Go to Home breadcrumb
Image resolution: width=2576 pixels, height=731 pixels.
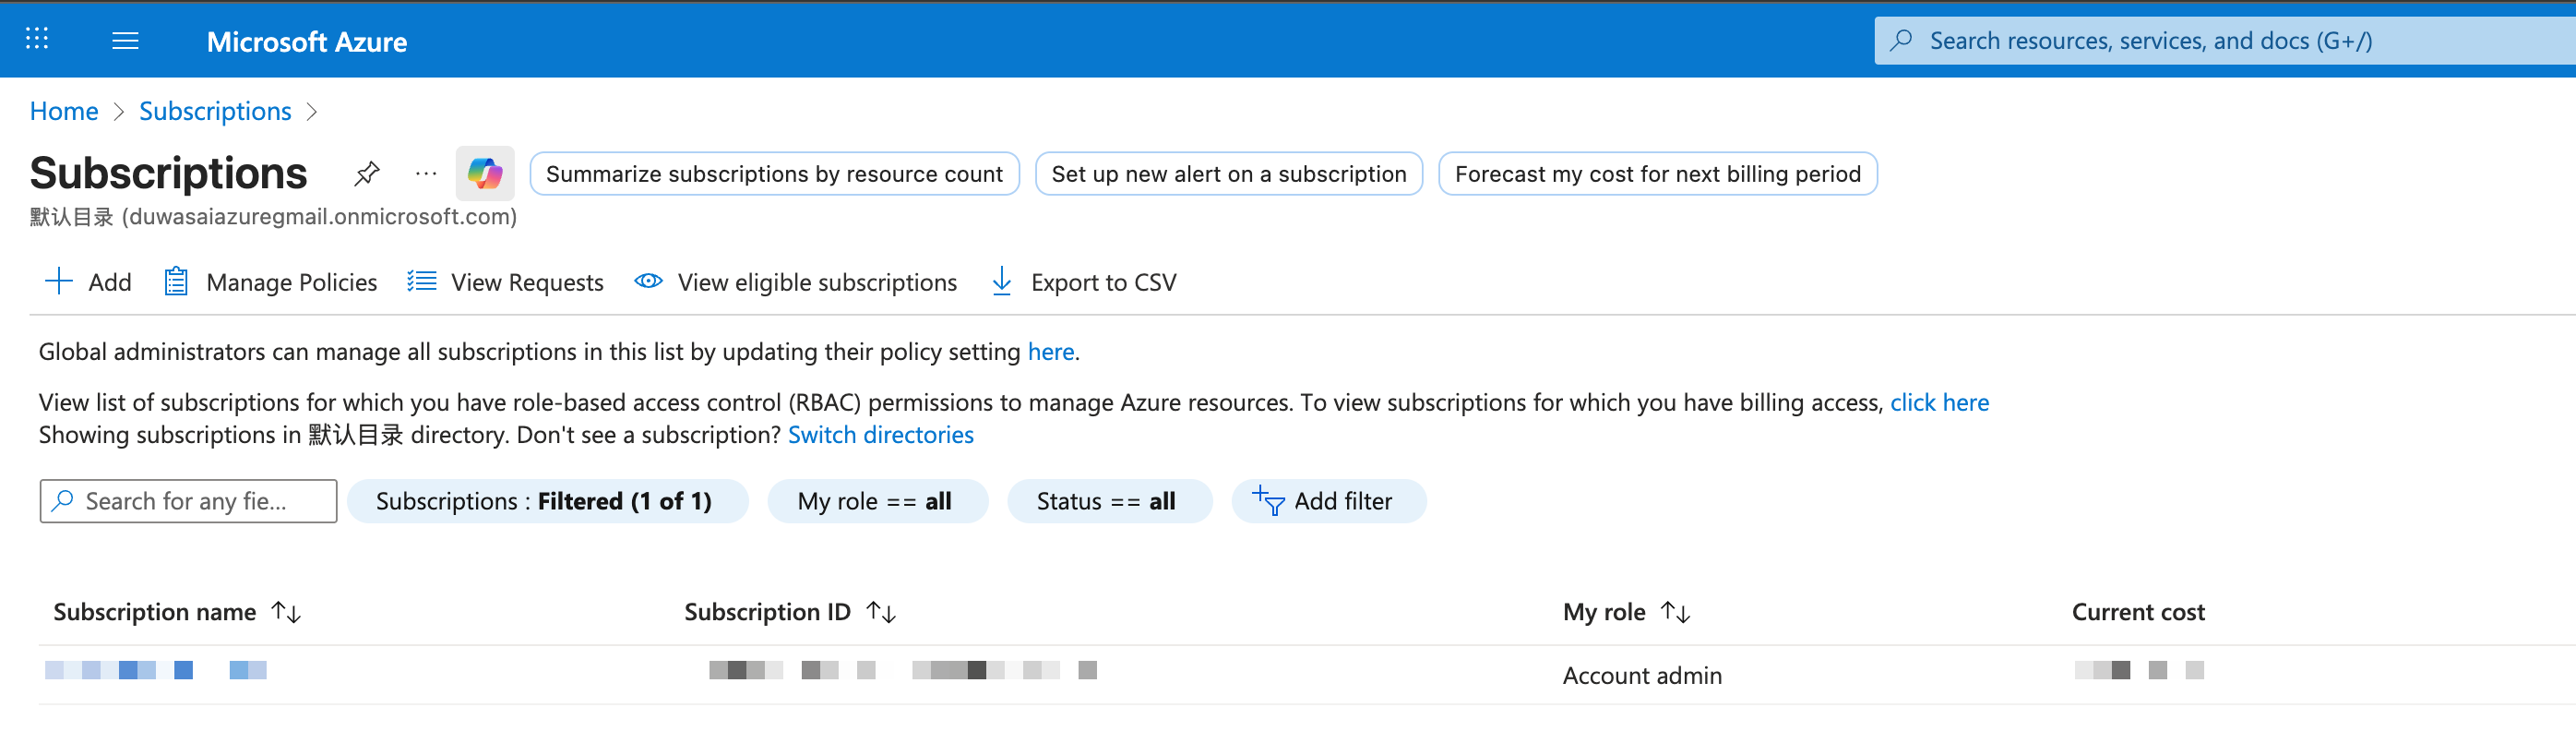tap(64, 111)
